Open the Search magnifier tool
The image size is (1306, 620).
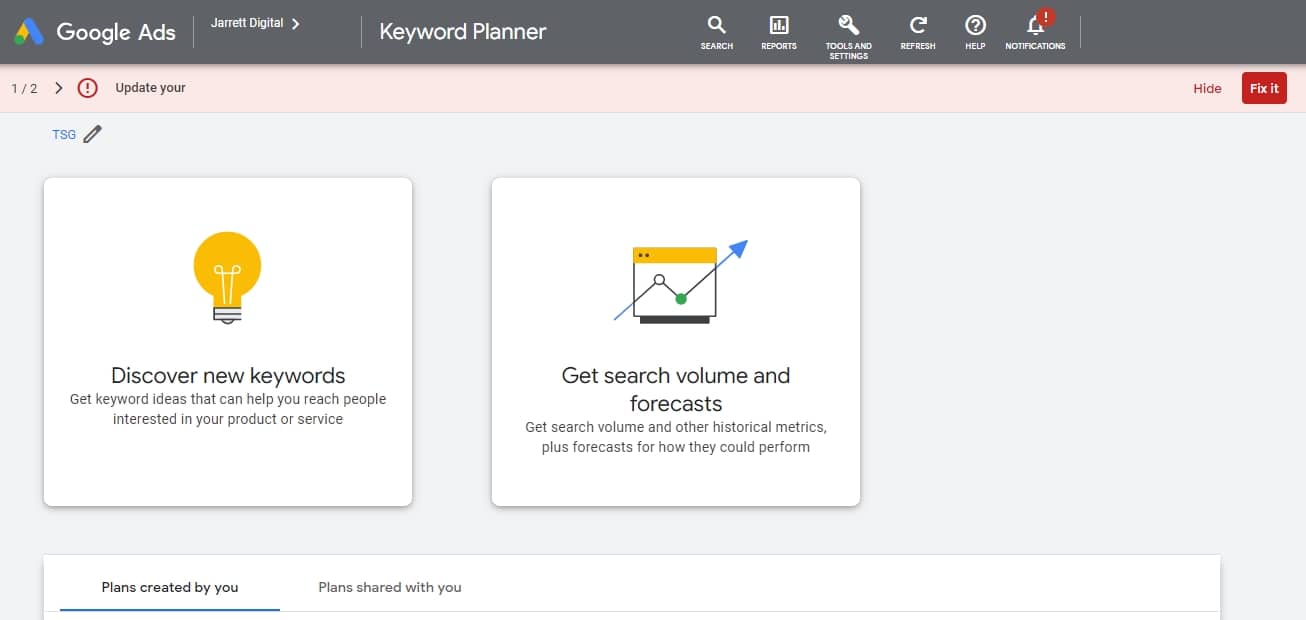(716, 26)
